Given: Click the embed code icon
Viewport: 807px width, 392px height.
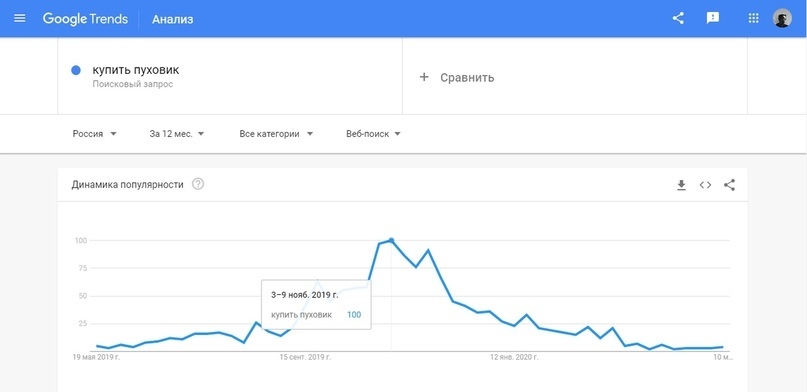Looking at the screenshot, I should [705, 185].
